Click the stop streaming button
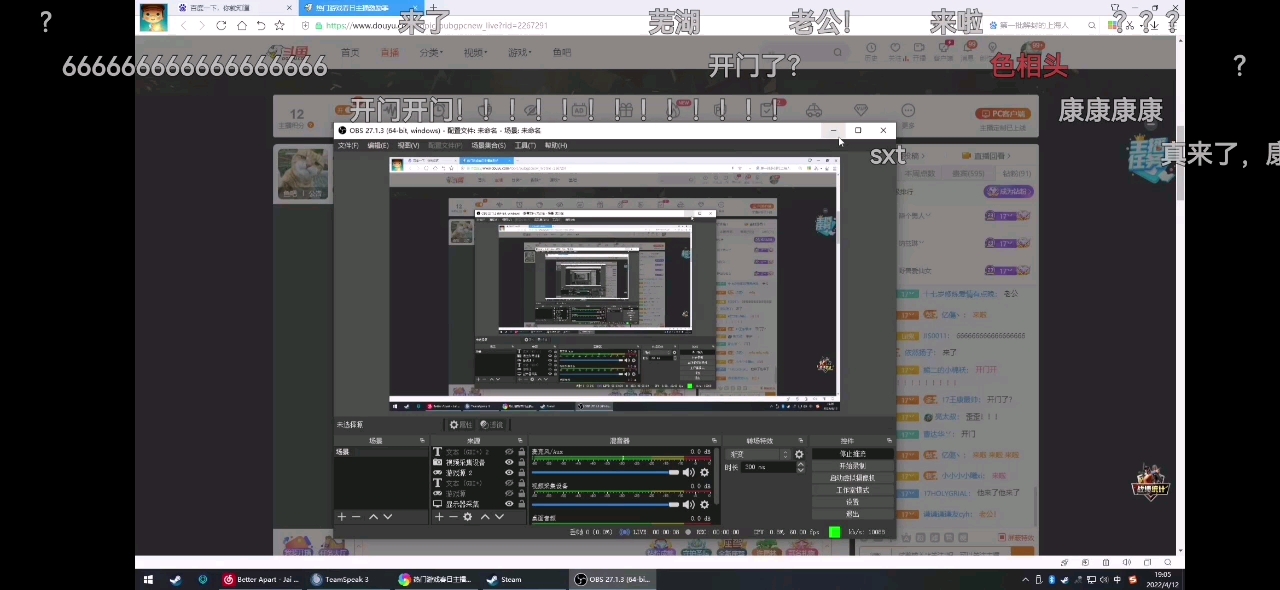1280x590 pixels. (852, 454)
